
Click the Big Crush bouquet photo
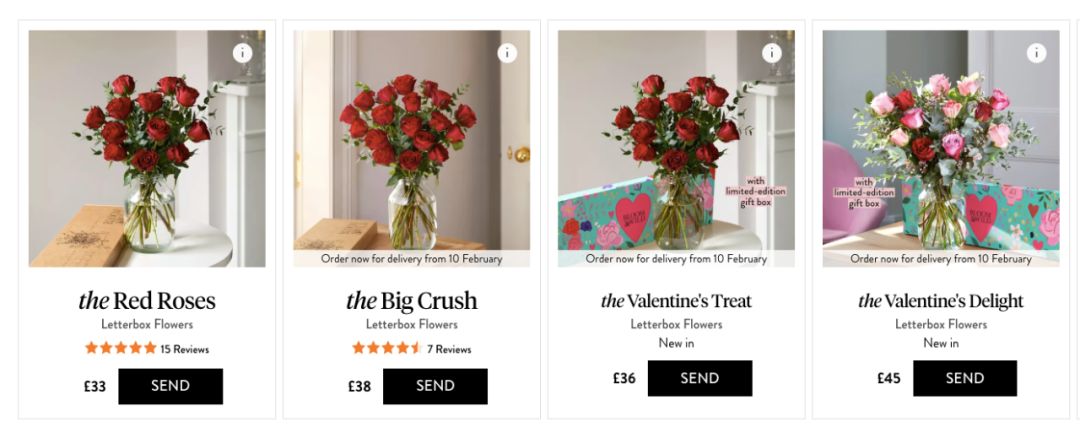pos(412,148)
